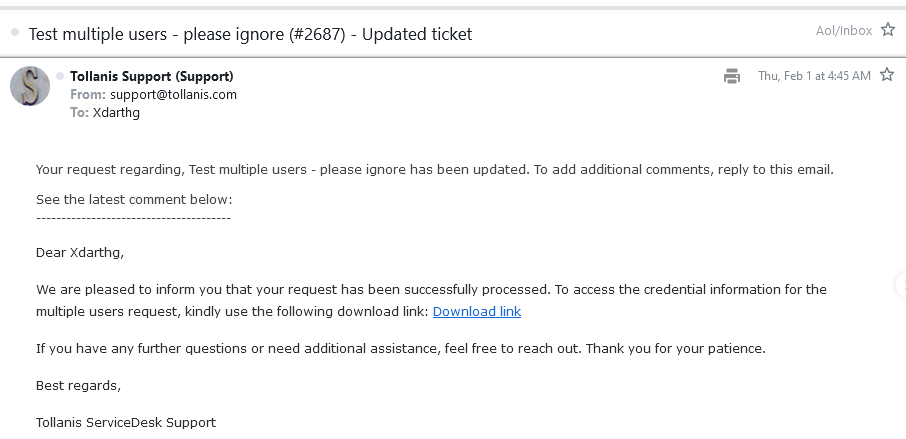Star the conversation next to Aol/Inbox

(887, 31)
